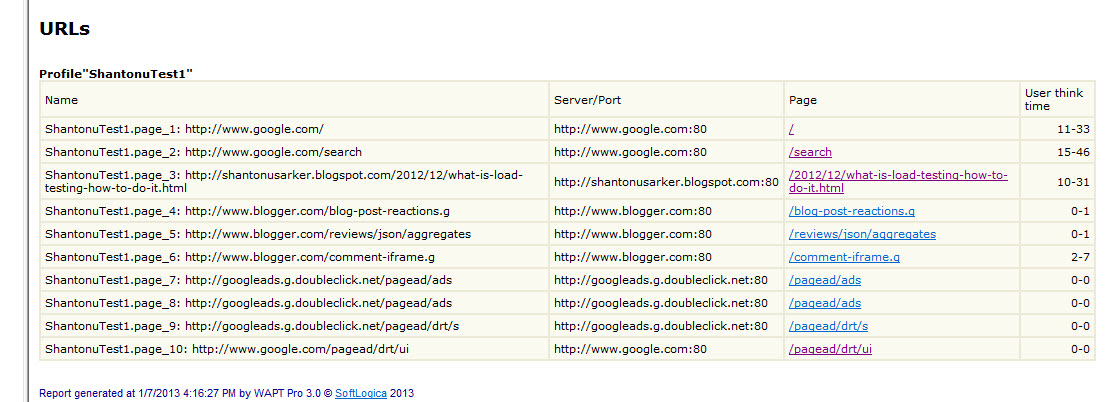Select the shantonusarker.blogspot.com:80 server cell
This screenshot has width=1105, height=402.
click(667, 182)
